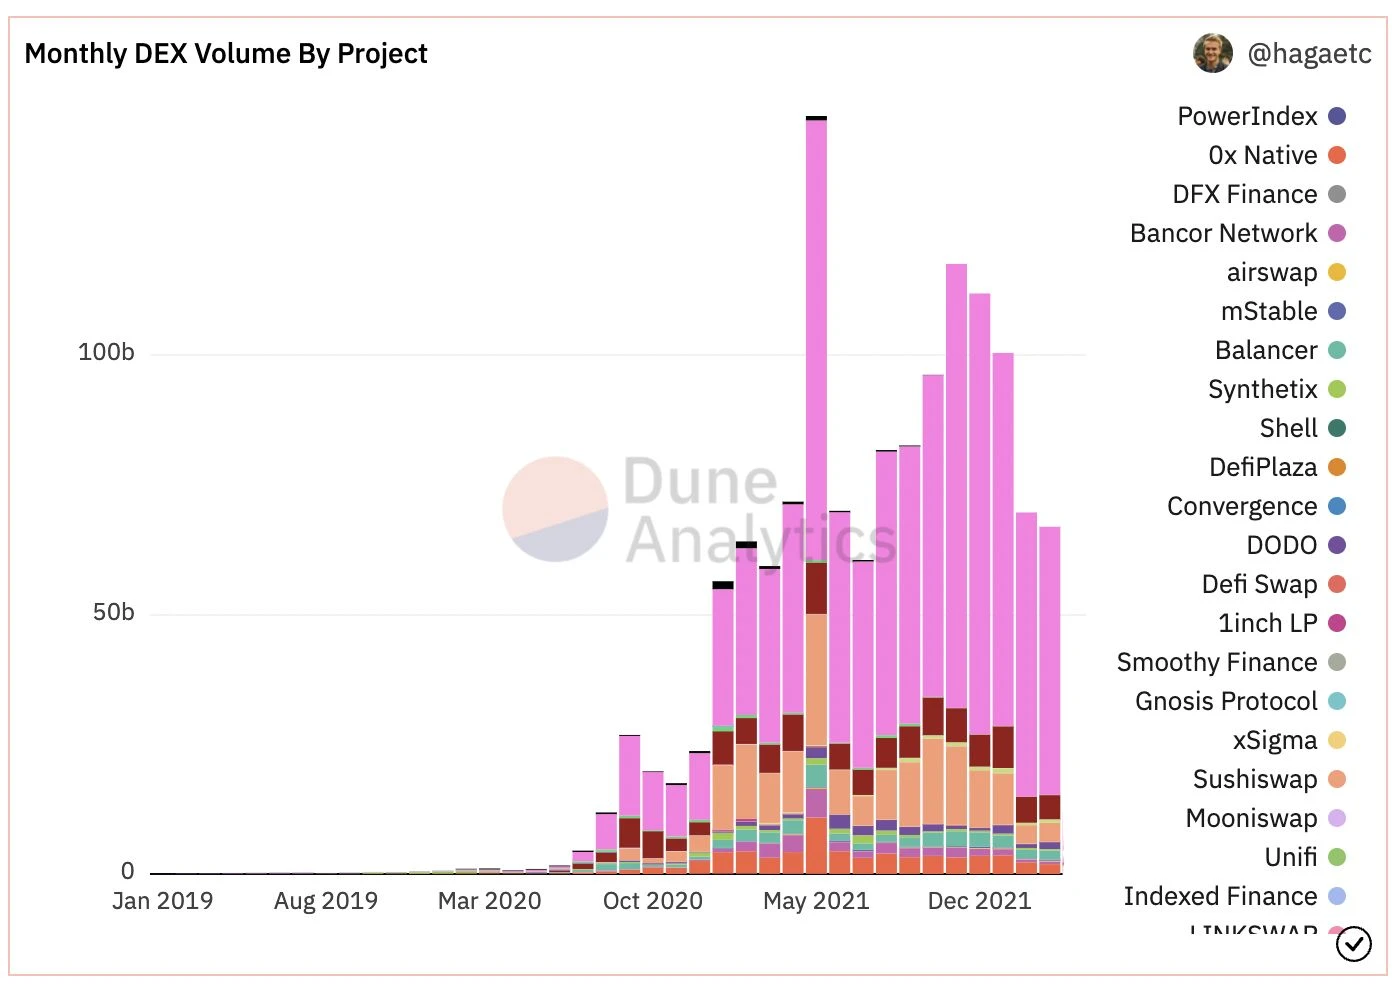
Task: Toggle the DefiPlaza legend entry
Action: click(x=1277, y=468)
